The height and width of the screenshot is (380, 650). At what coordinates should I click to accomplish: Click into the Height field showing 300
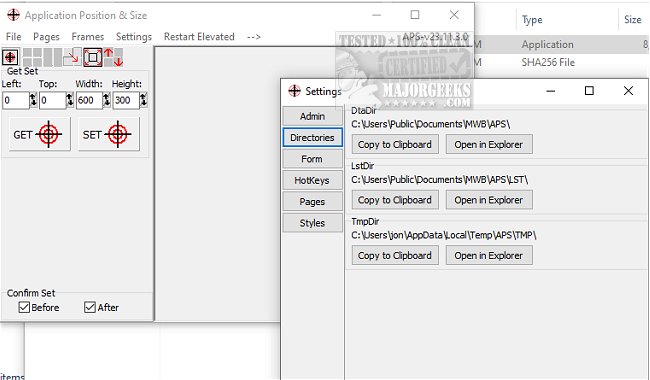126,100
